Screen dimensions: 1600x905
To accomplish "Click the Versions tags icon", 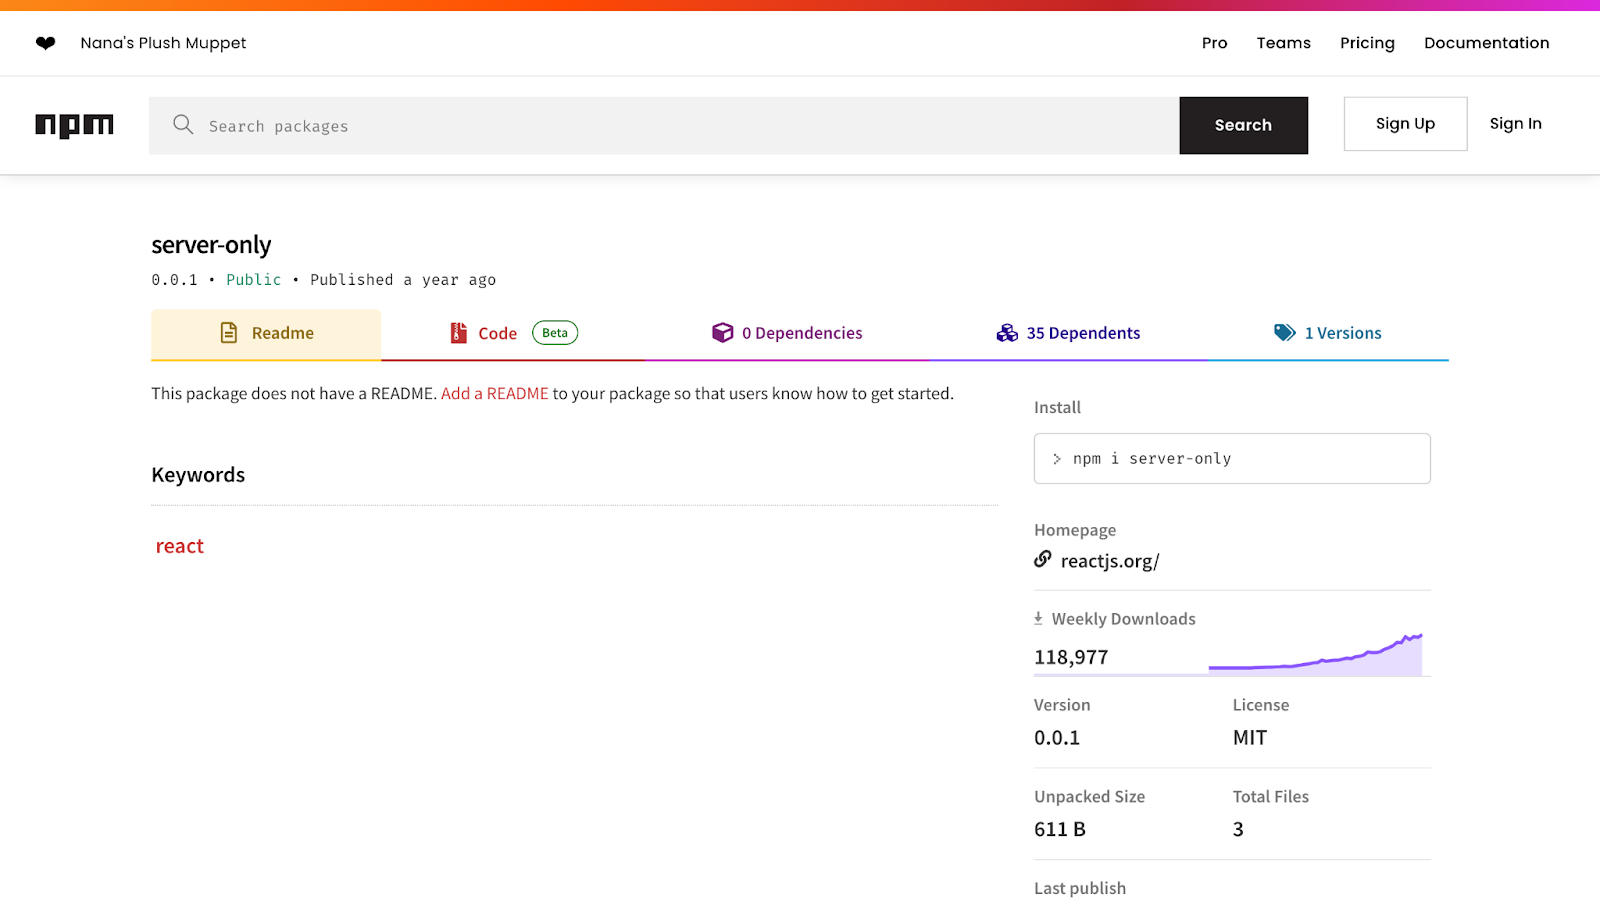I will coord(1285,333).
